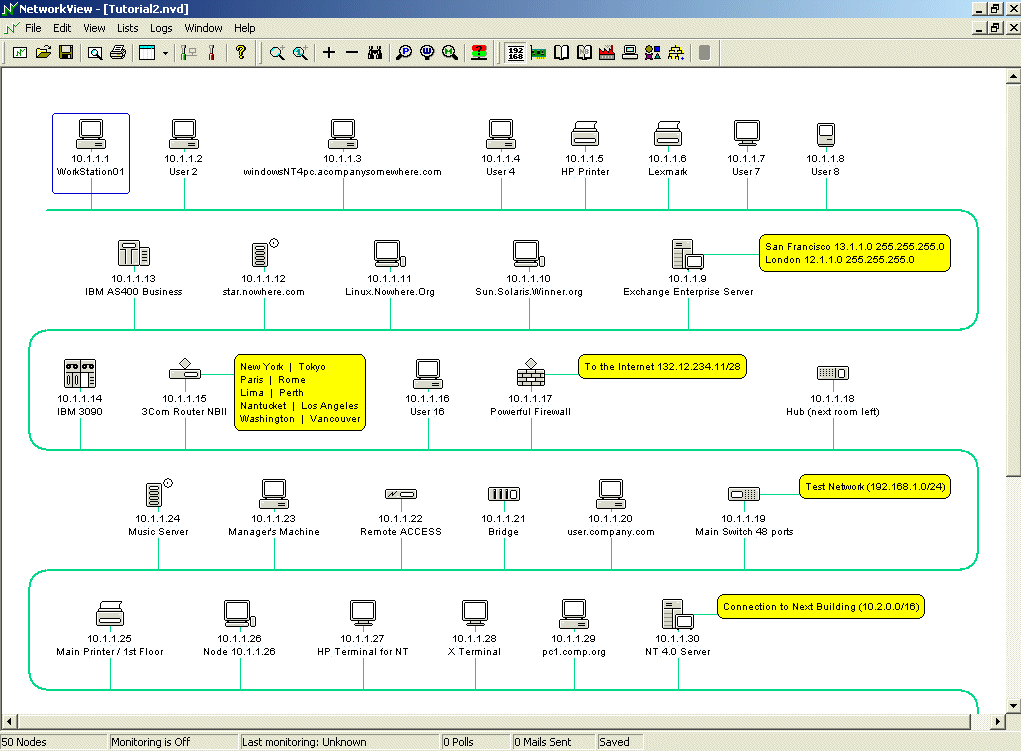Select the 3Com Router NBII node
Image resolution: width=1021 pixels, height=751 pixels.
pyautogui.click(x=186, y=375)
